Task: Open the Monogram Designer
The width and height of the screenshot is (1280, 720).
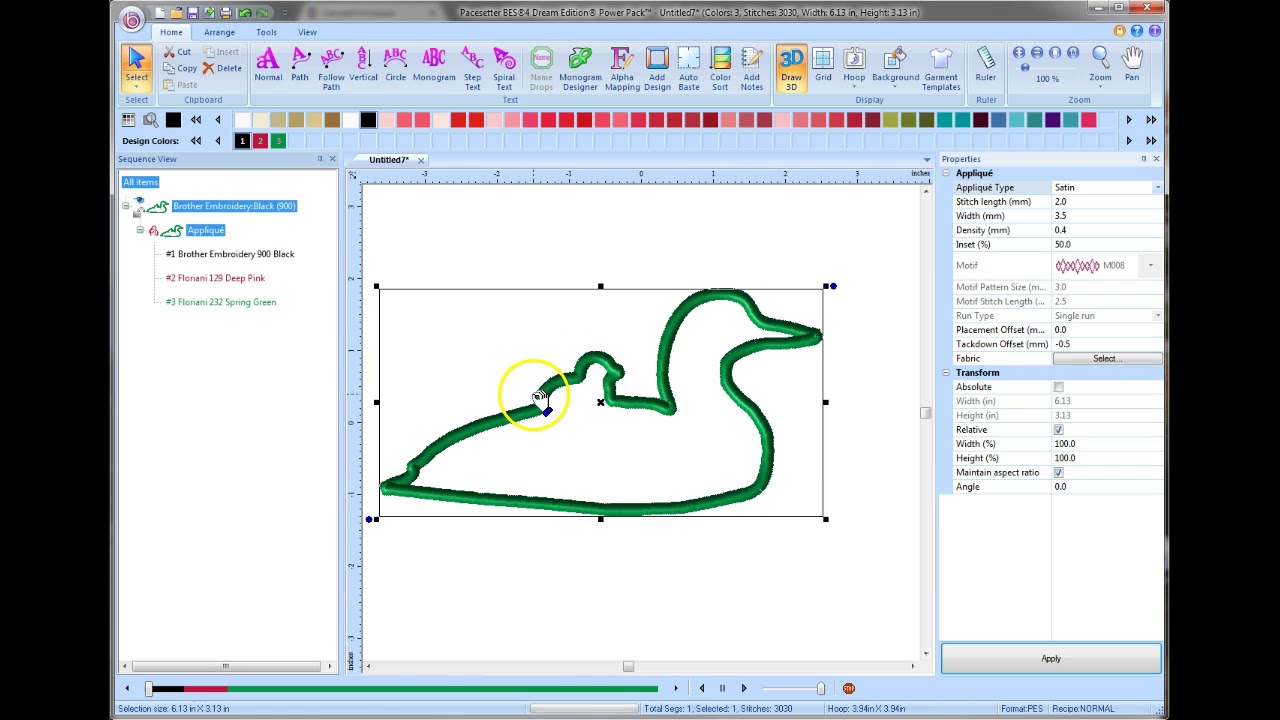Action: click(580, 68)
